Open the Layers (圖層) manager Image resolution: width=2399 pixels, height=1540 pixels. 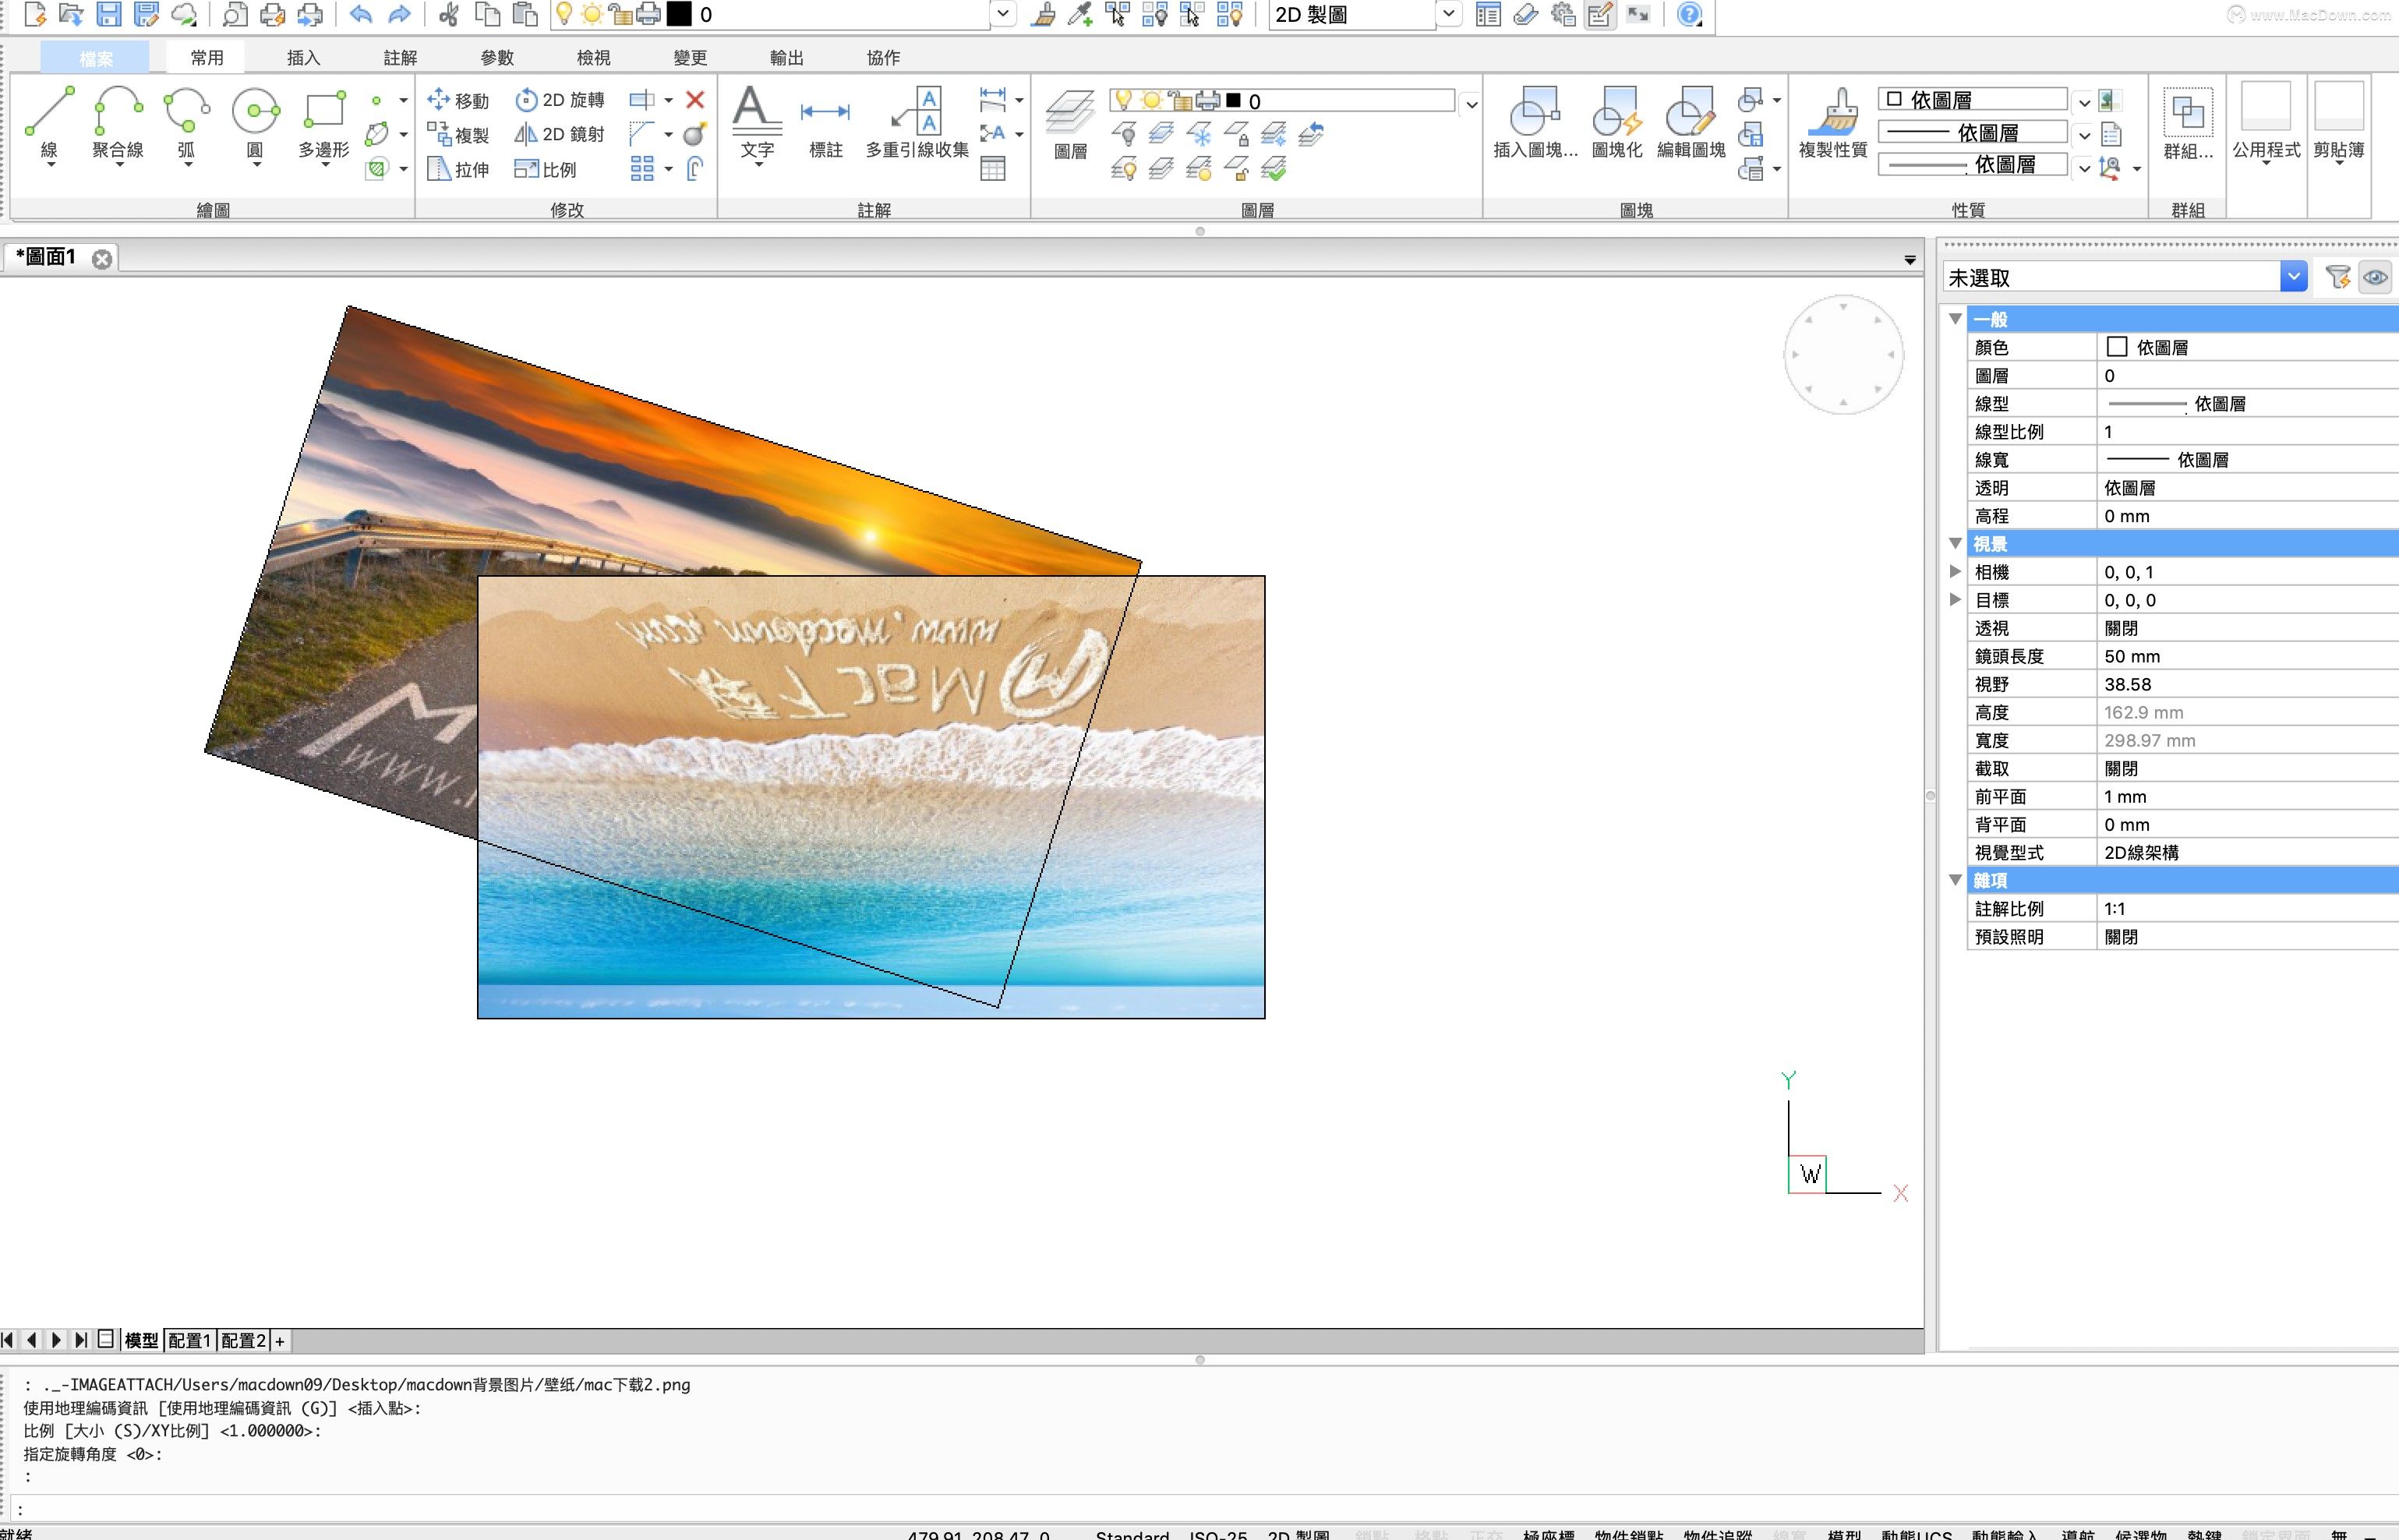pos(1070,124)
